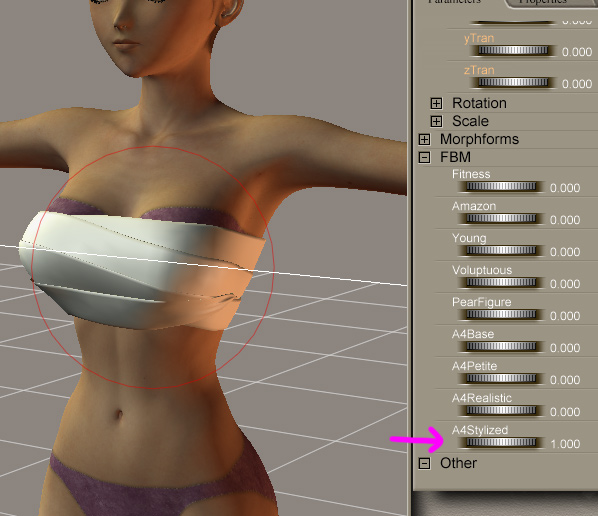Screen dimensions: 598x516
Task: Click the yTran parameter dial
Action: coord(513,50)
